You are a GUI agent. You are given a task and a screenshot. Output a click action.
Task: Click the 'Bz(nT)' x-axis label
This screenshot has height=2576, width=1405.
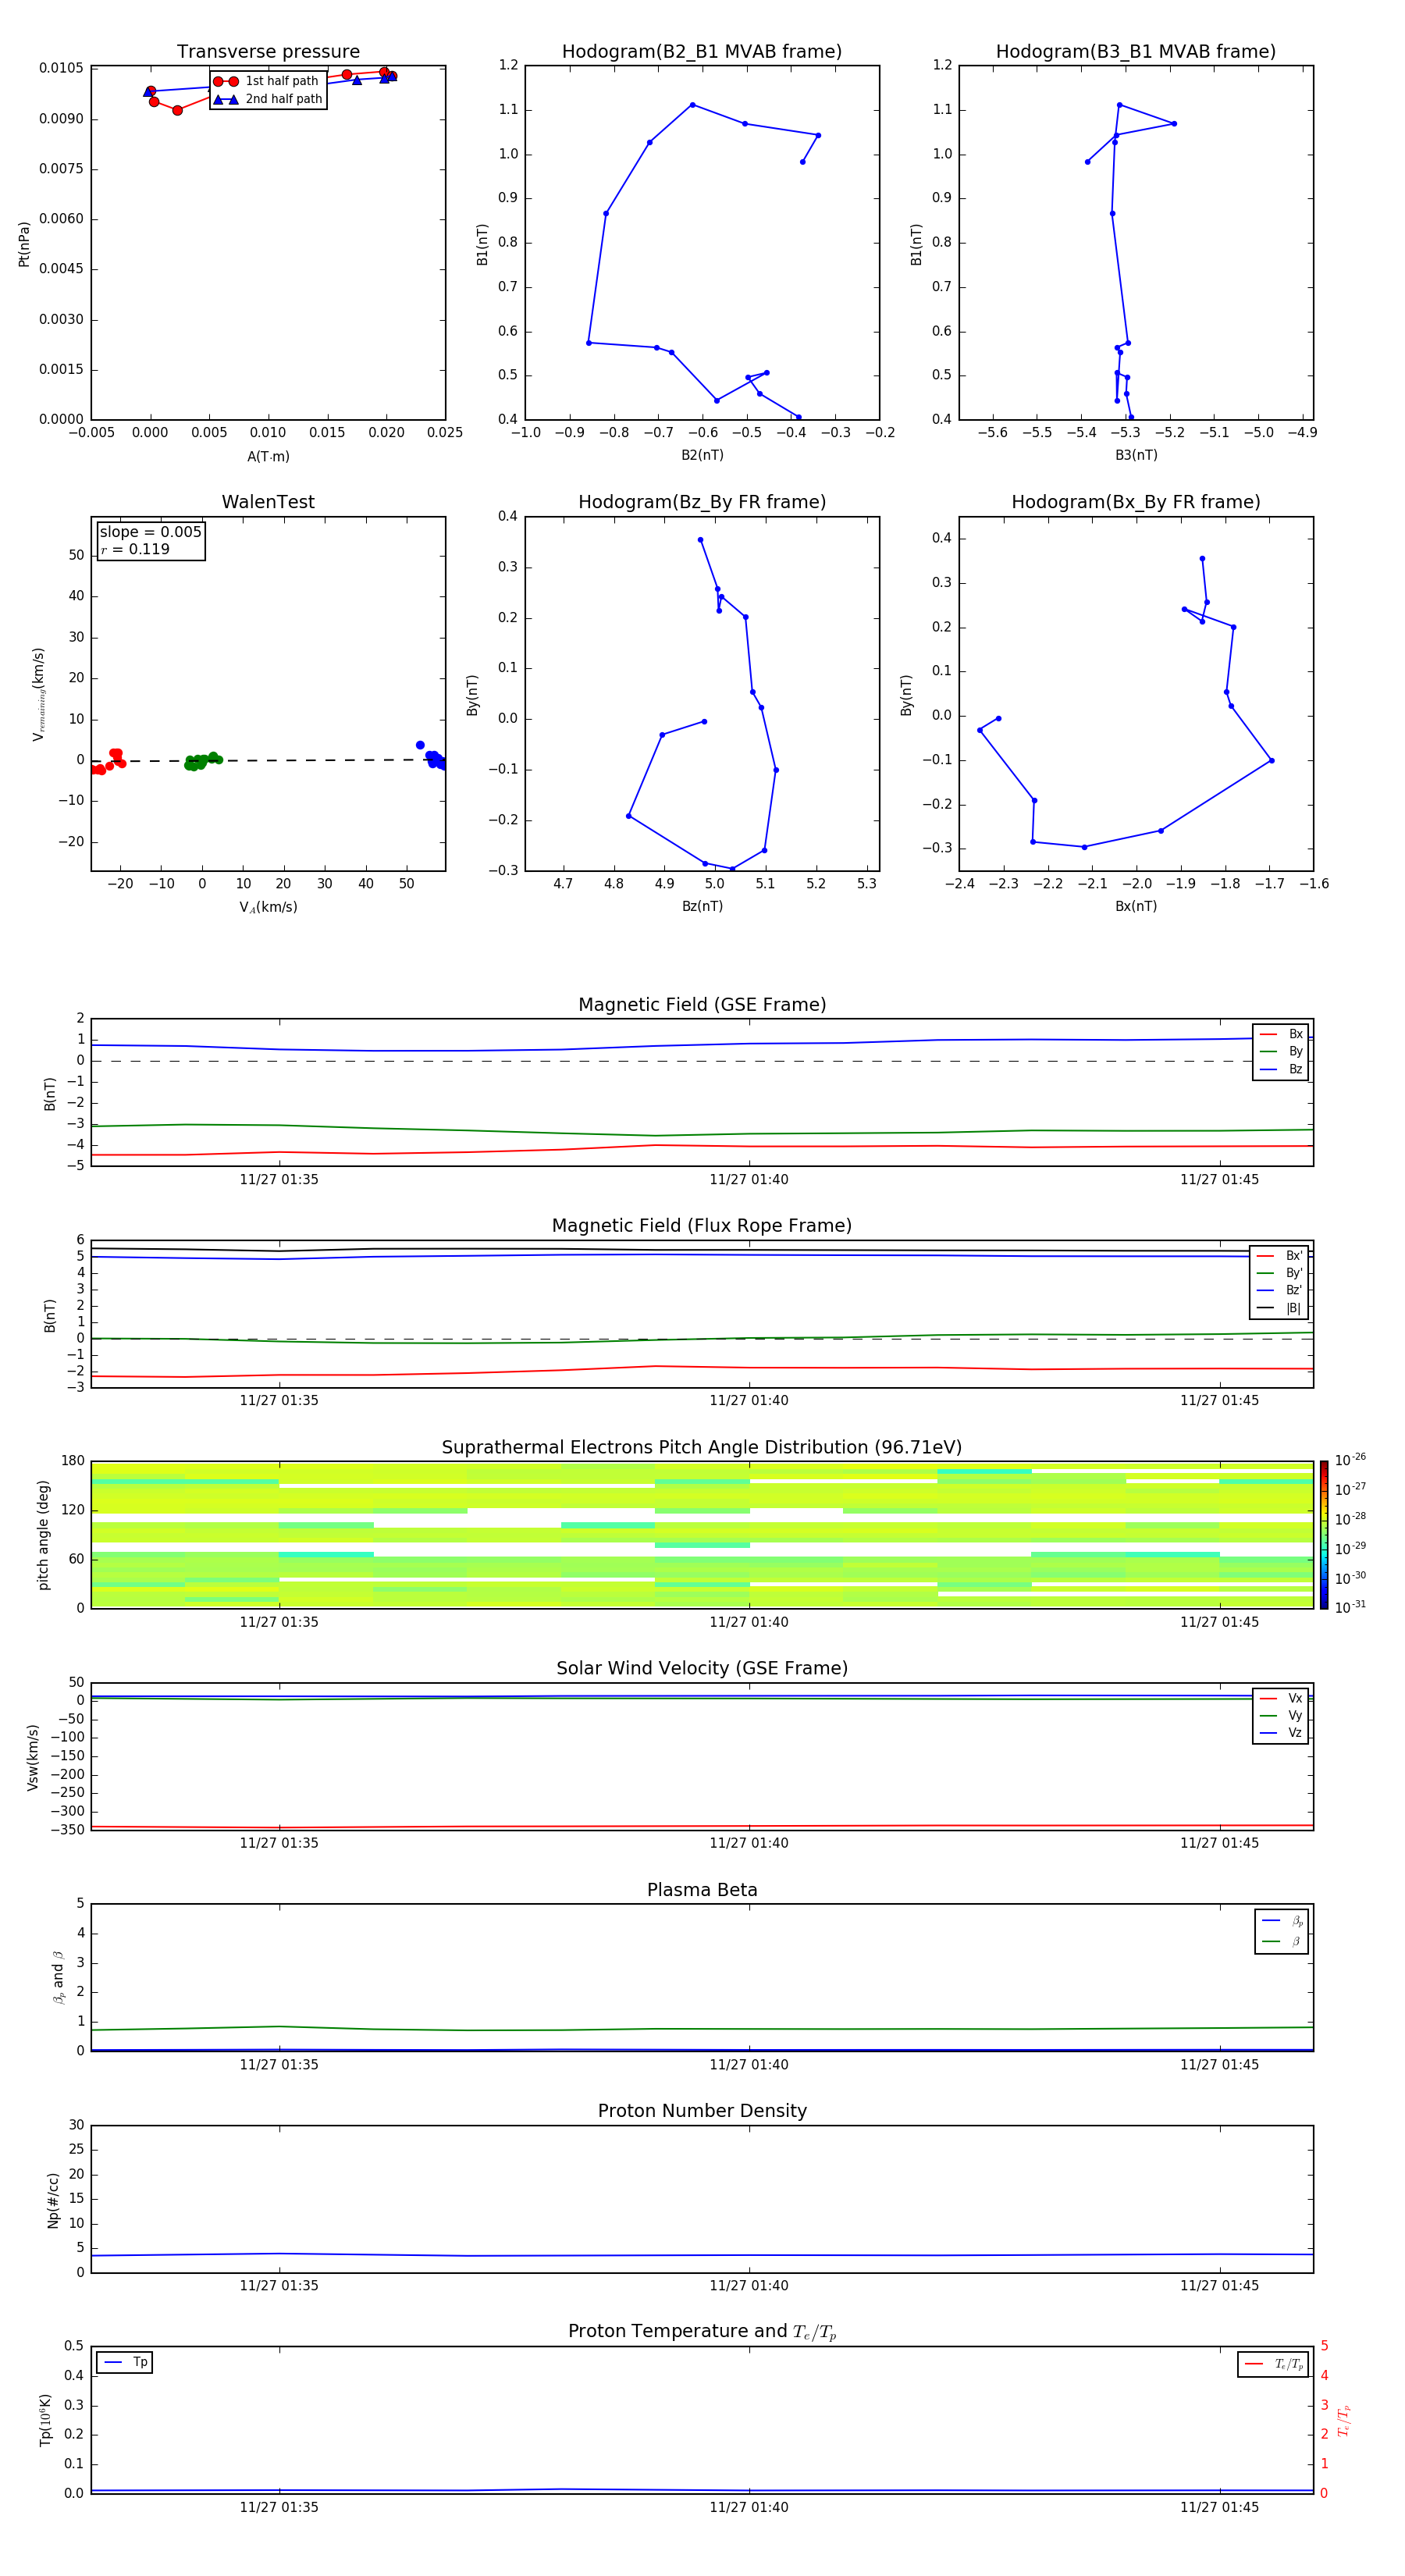pos(702,906)
